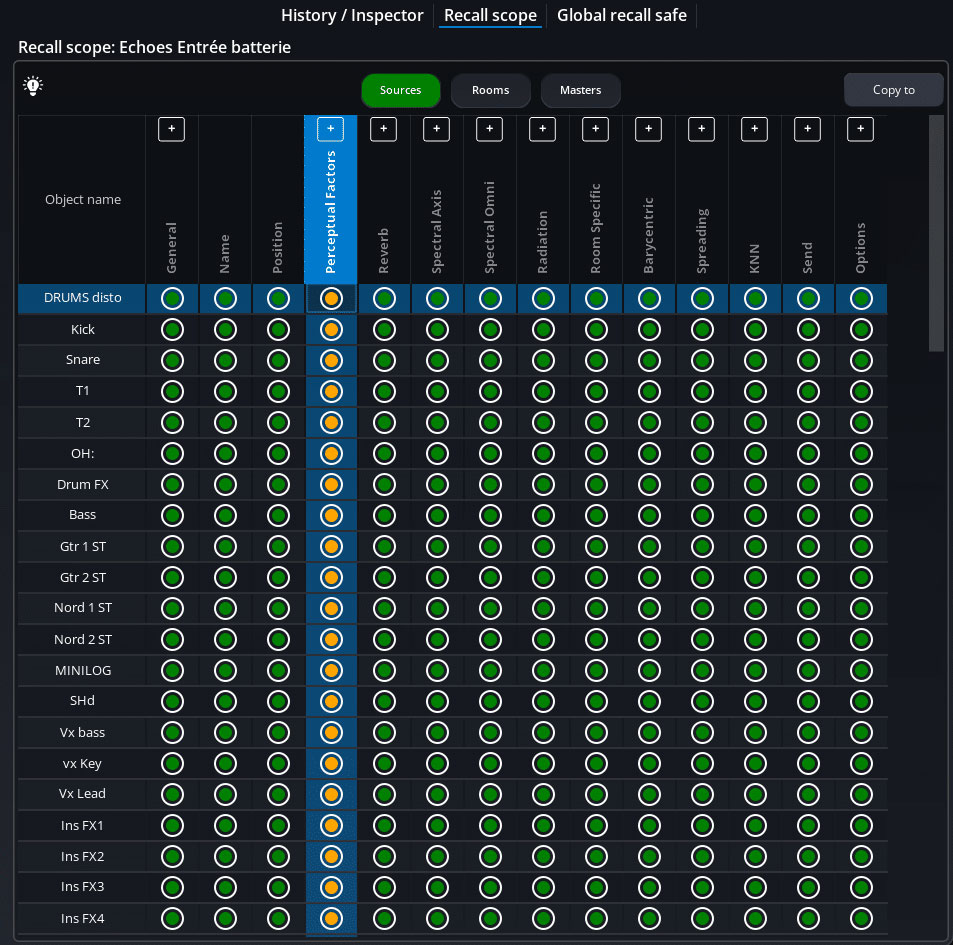Open the Global recall safe tab
The image size is (953, 945).
[622, 16]
